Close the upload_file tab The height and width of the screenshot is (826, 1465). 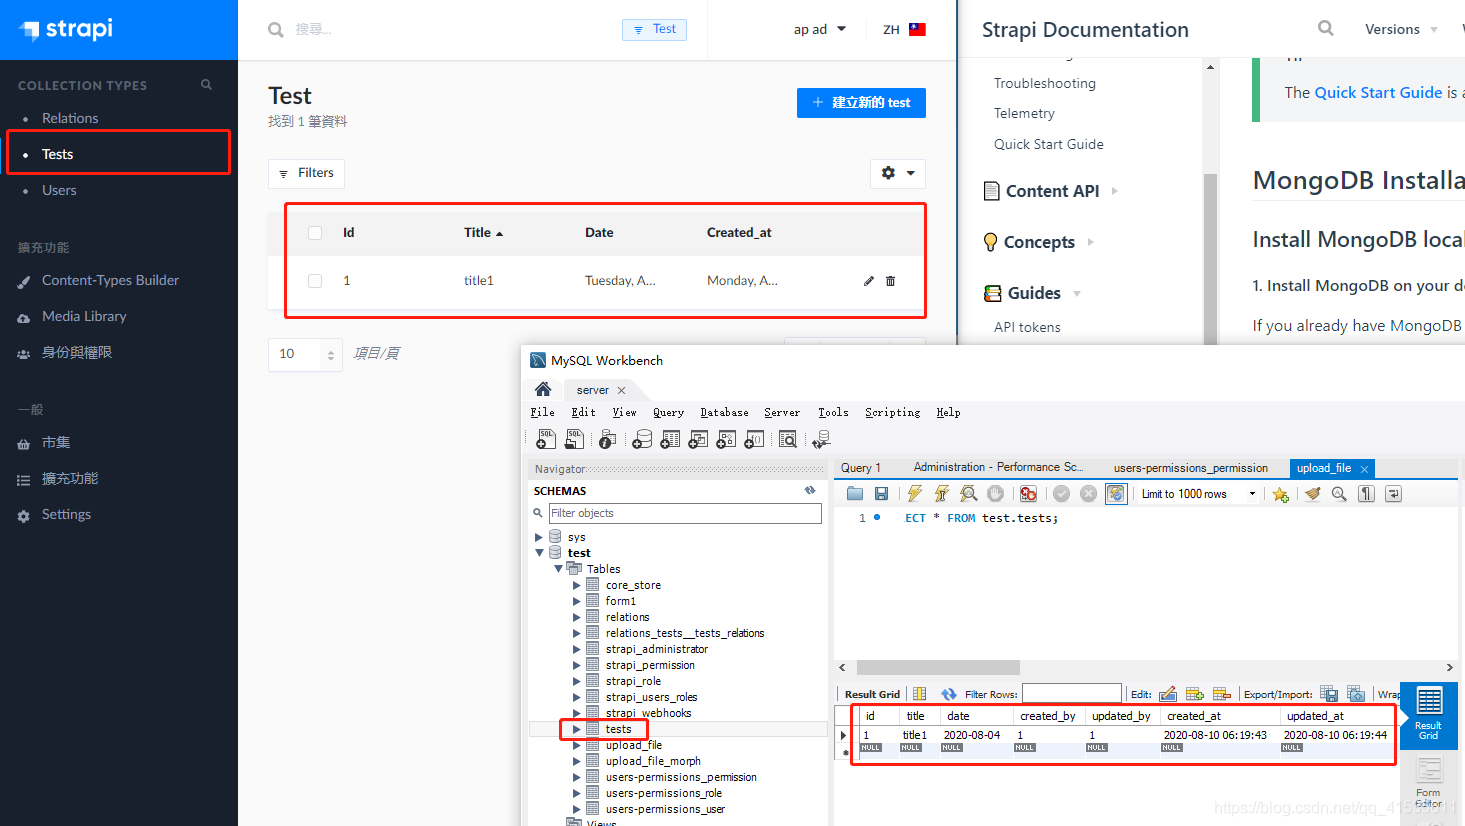pyautogui.click(x=1364, y=468)
